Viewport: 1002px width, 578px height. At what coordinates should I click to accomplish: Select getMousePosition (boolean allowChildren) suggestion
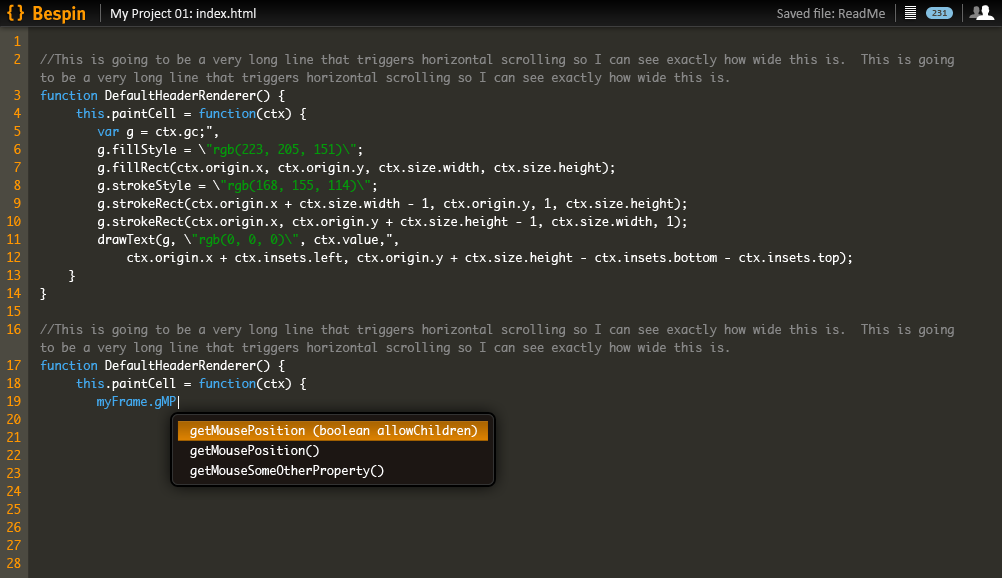point(333,430)
